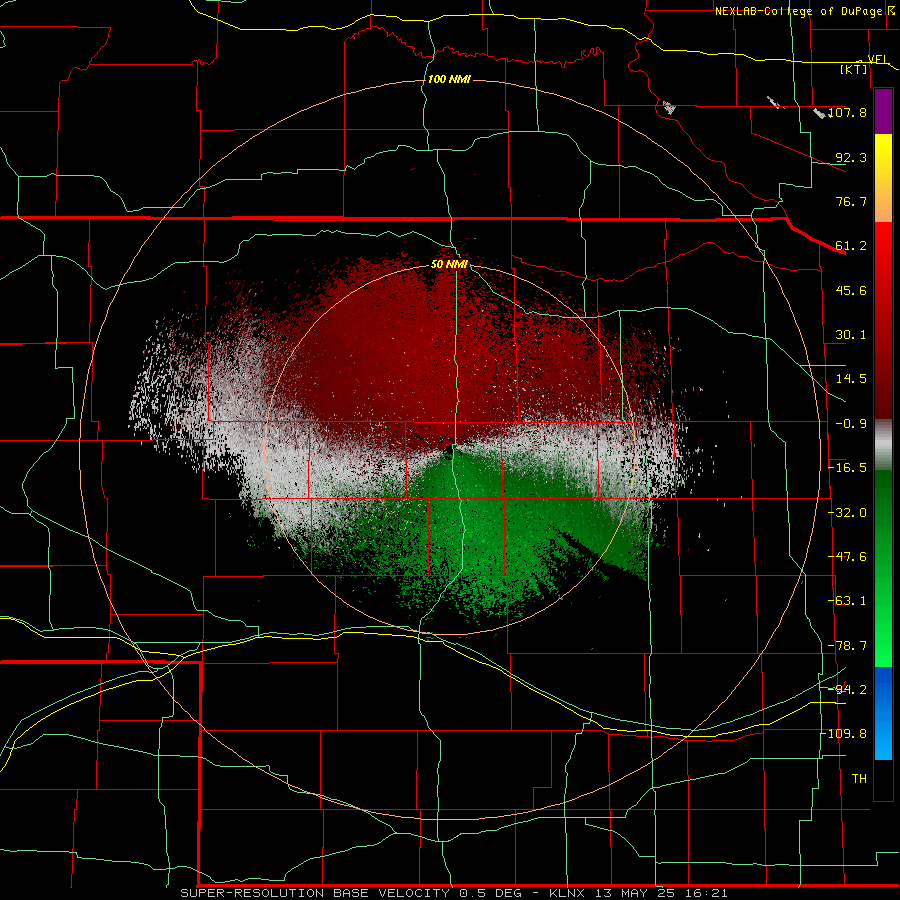This screenshot has height=900, width=900.
Task: Click the 50 NMI range ring label
Action: (x=449, y=265)
